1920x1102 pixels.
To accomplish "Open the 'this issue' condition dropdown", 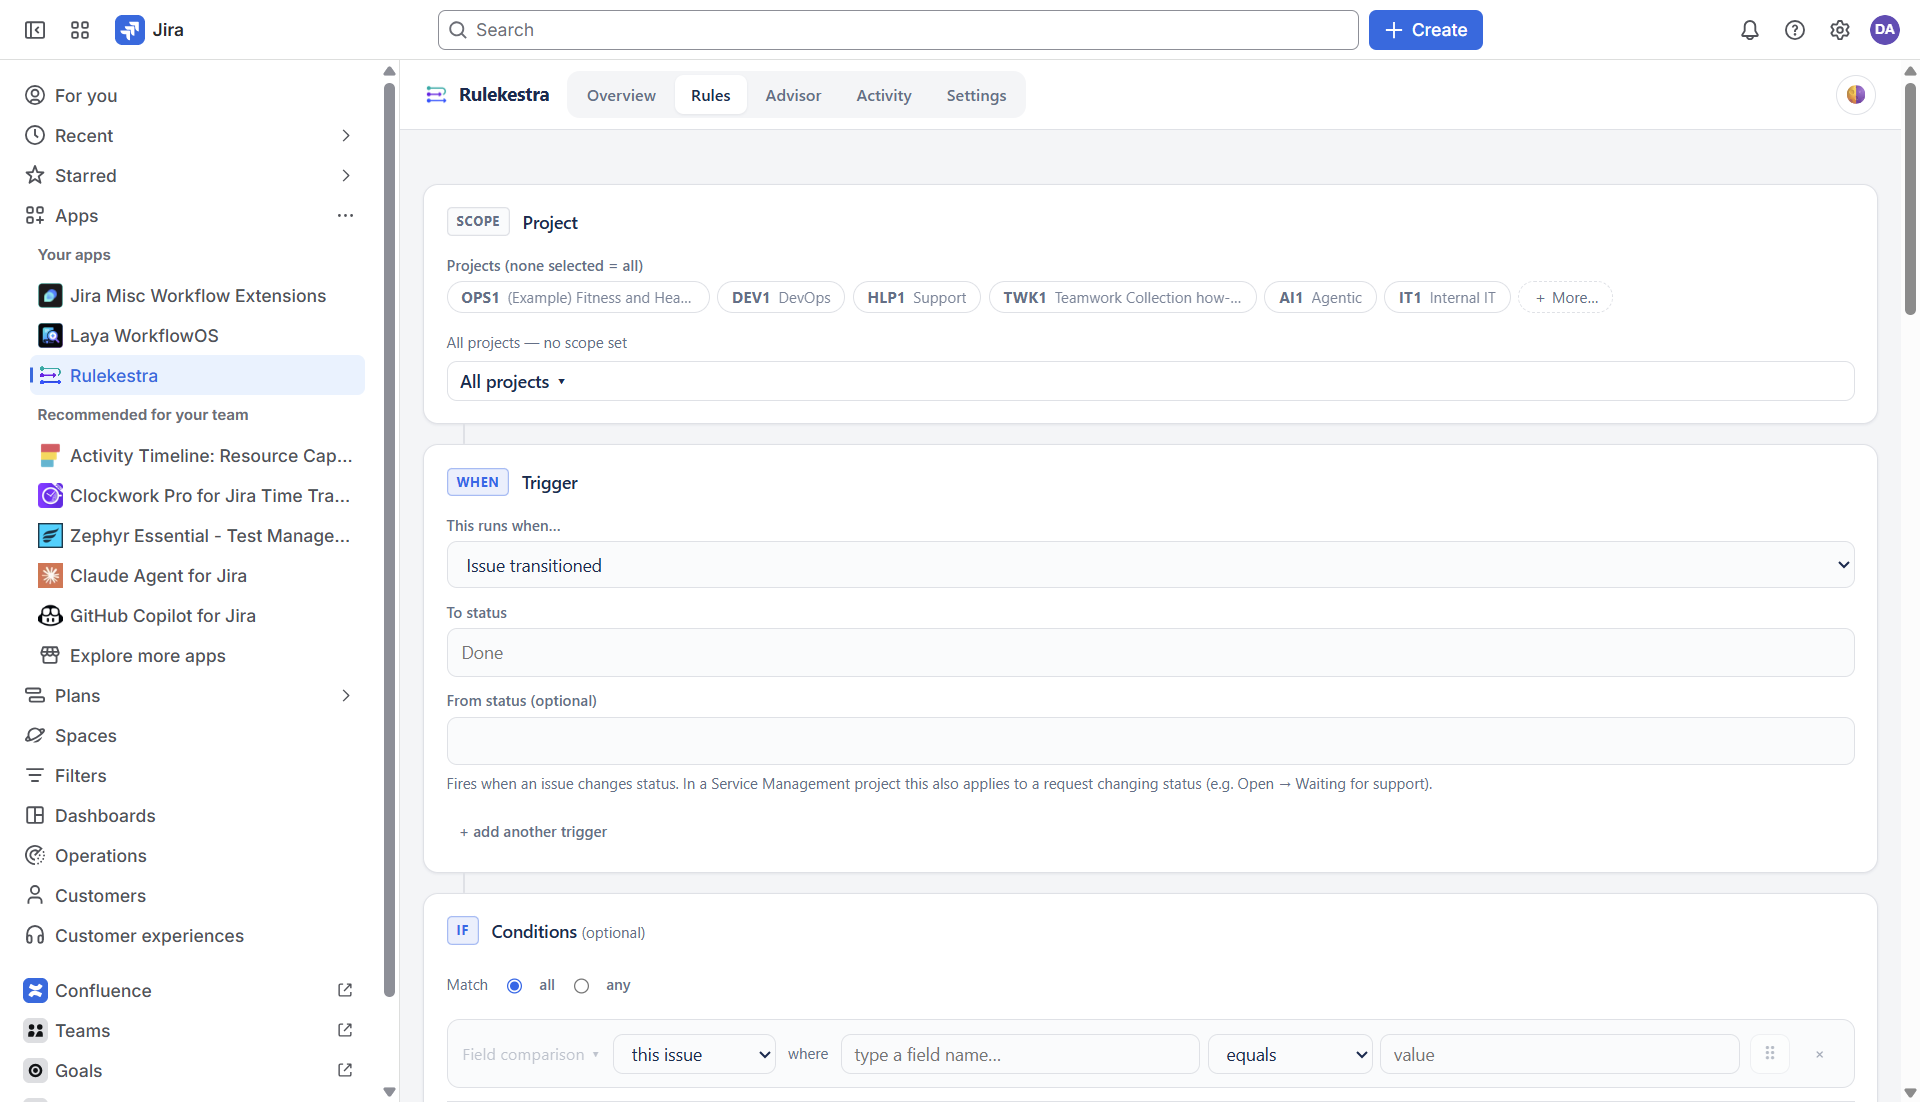I will coord(694,1055).
